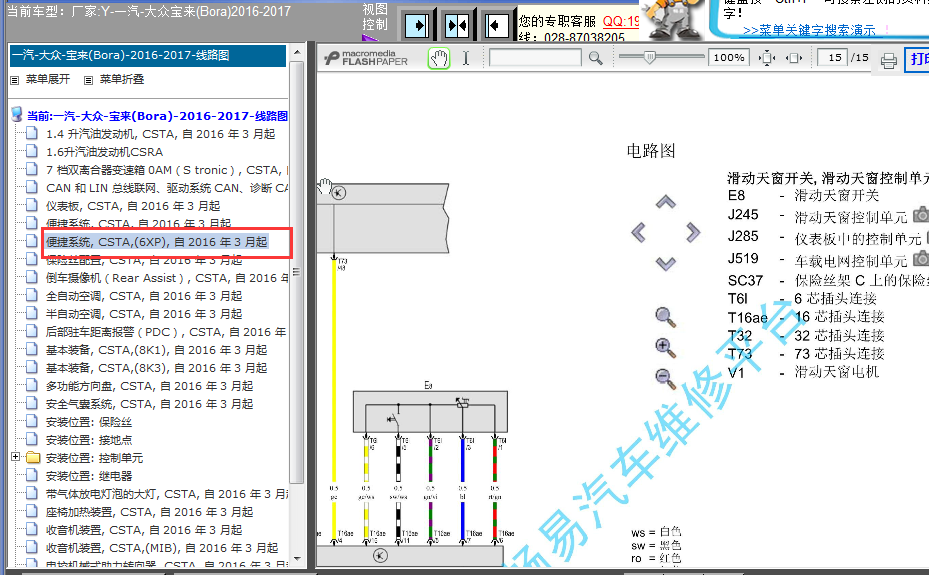Screen dimensions: 929x575
Task: Click the camera icon beside J245
Action: [x=921, y=214]
